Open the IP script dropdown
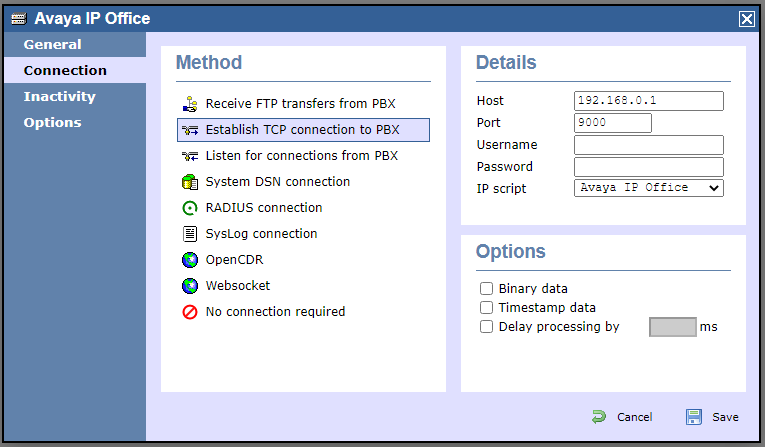Viewport: 765px width, 447px height. point(648,188)
